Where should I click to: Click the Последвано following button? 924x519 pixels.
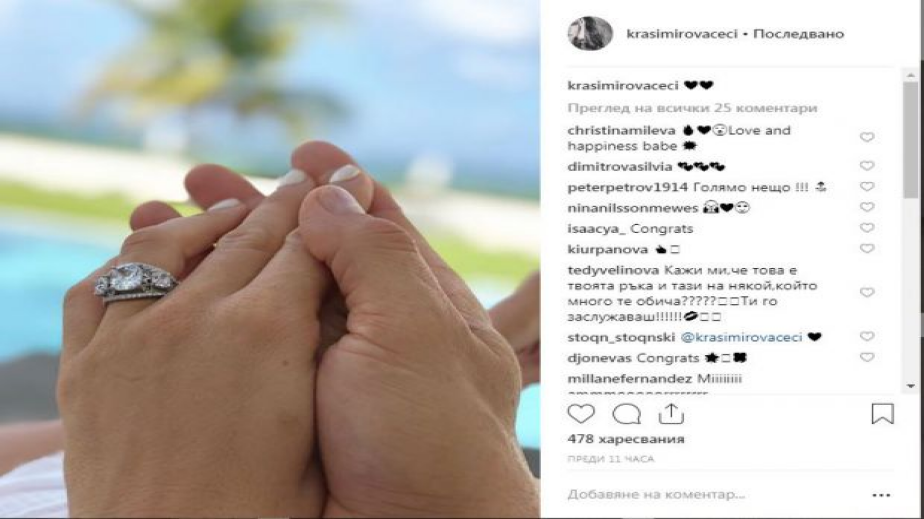tap(798, 34)
